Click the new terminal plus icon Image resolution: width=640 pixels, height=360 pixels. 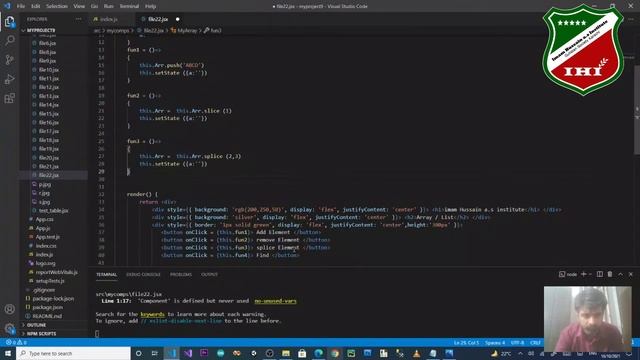584,274
